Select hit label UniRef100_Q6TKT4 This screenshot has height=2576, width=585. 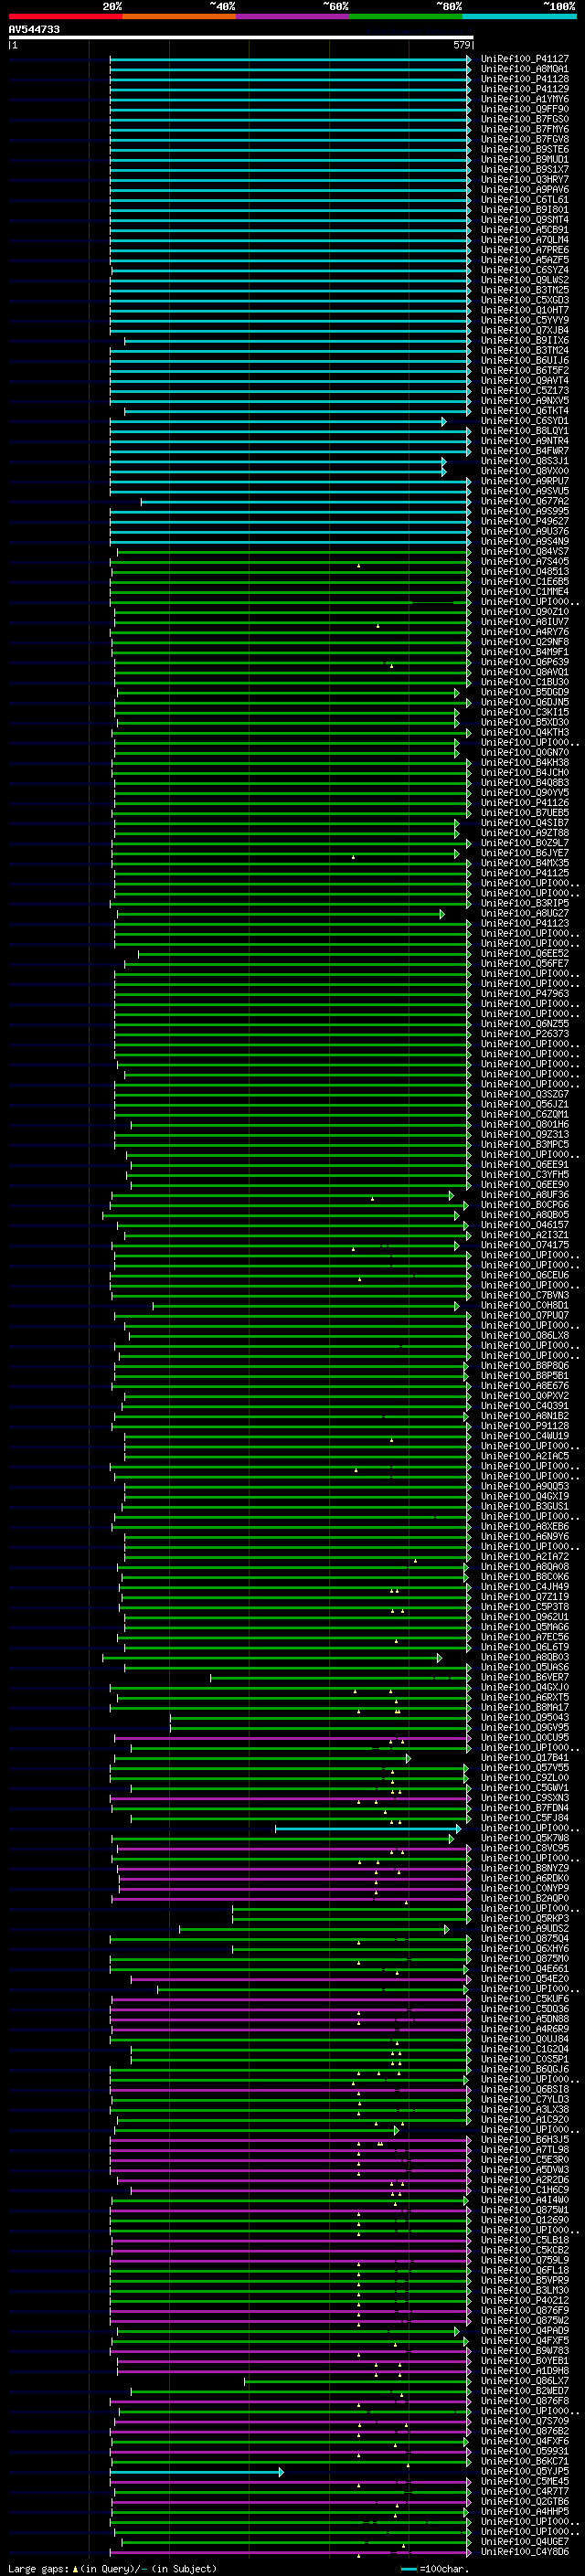(x=525, y=410)
